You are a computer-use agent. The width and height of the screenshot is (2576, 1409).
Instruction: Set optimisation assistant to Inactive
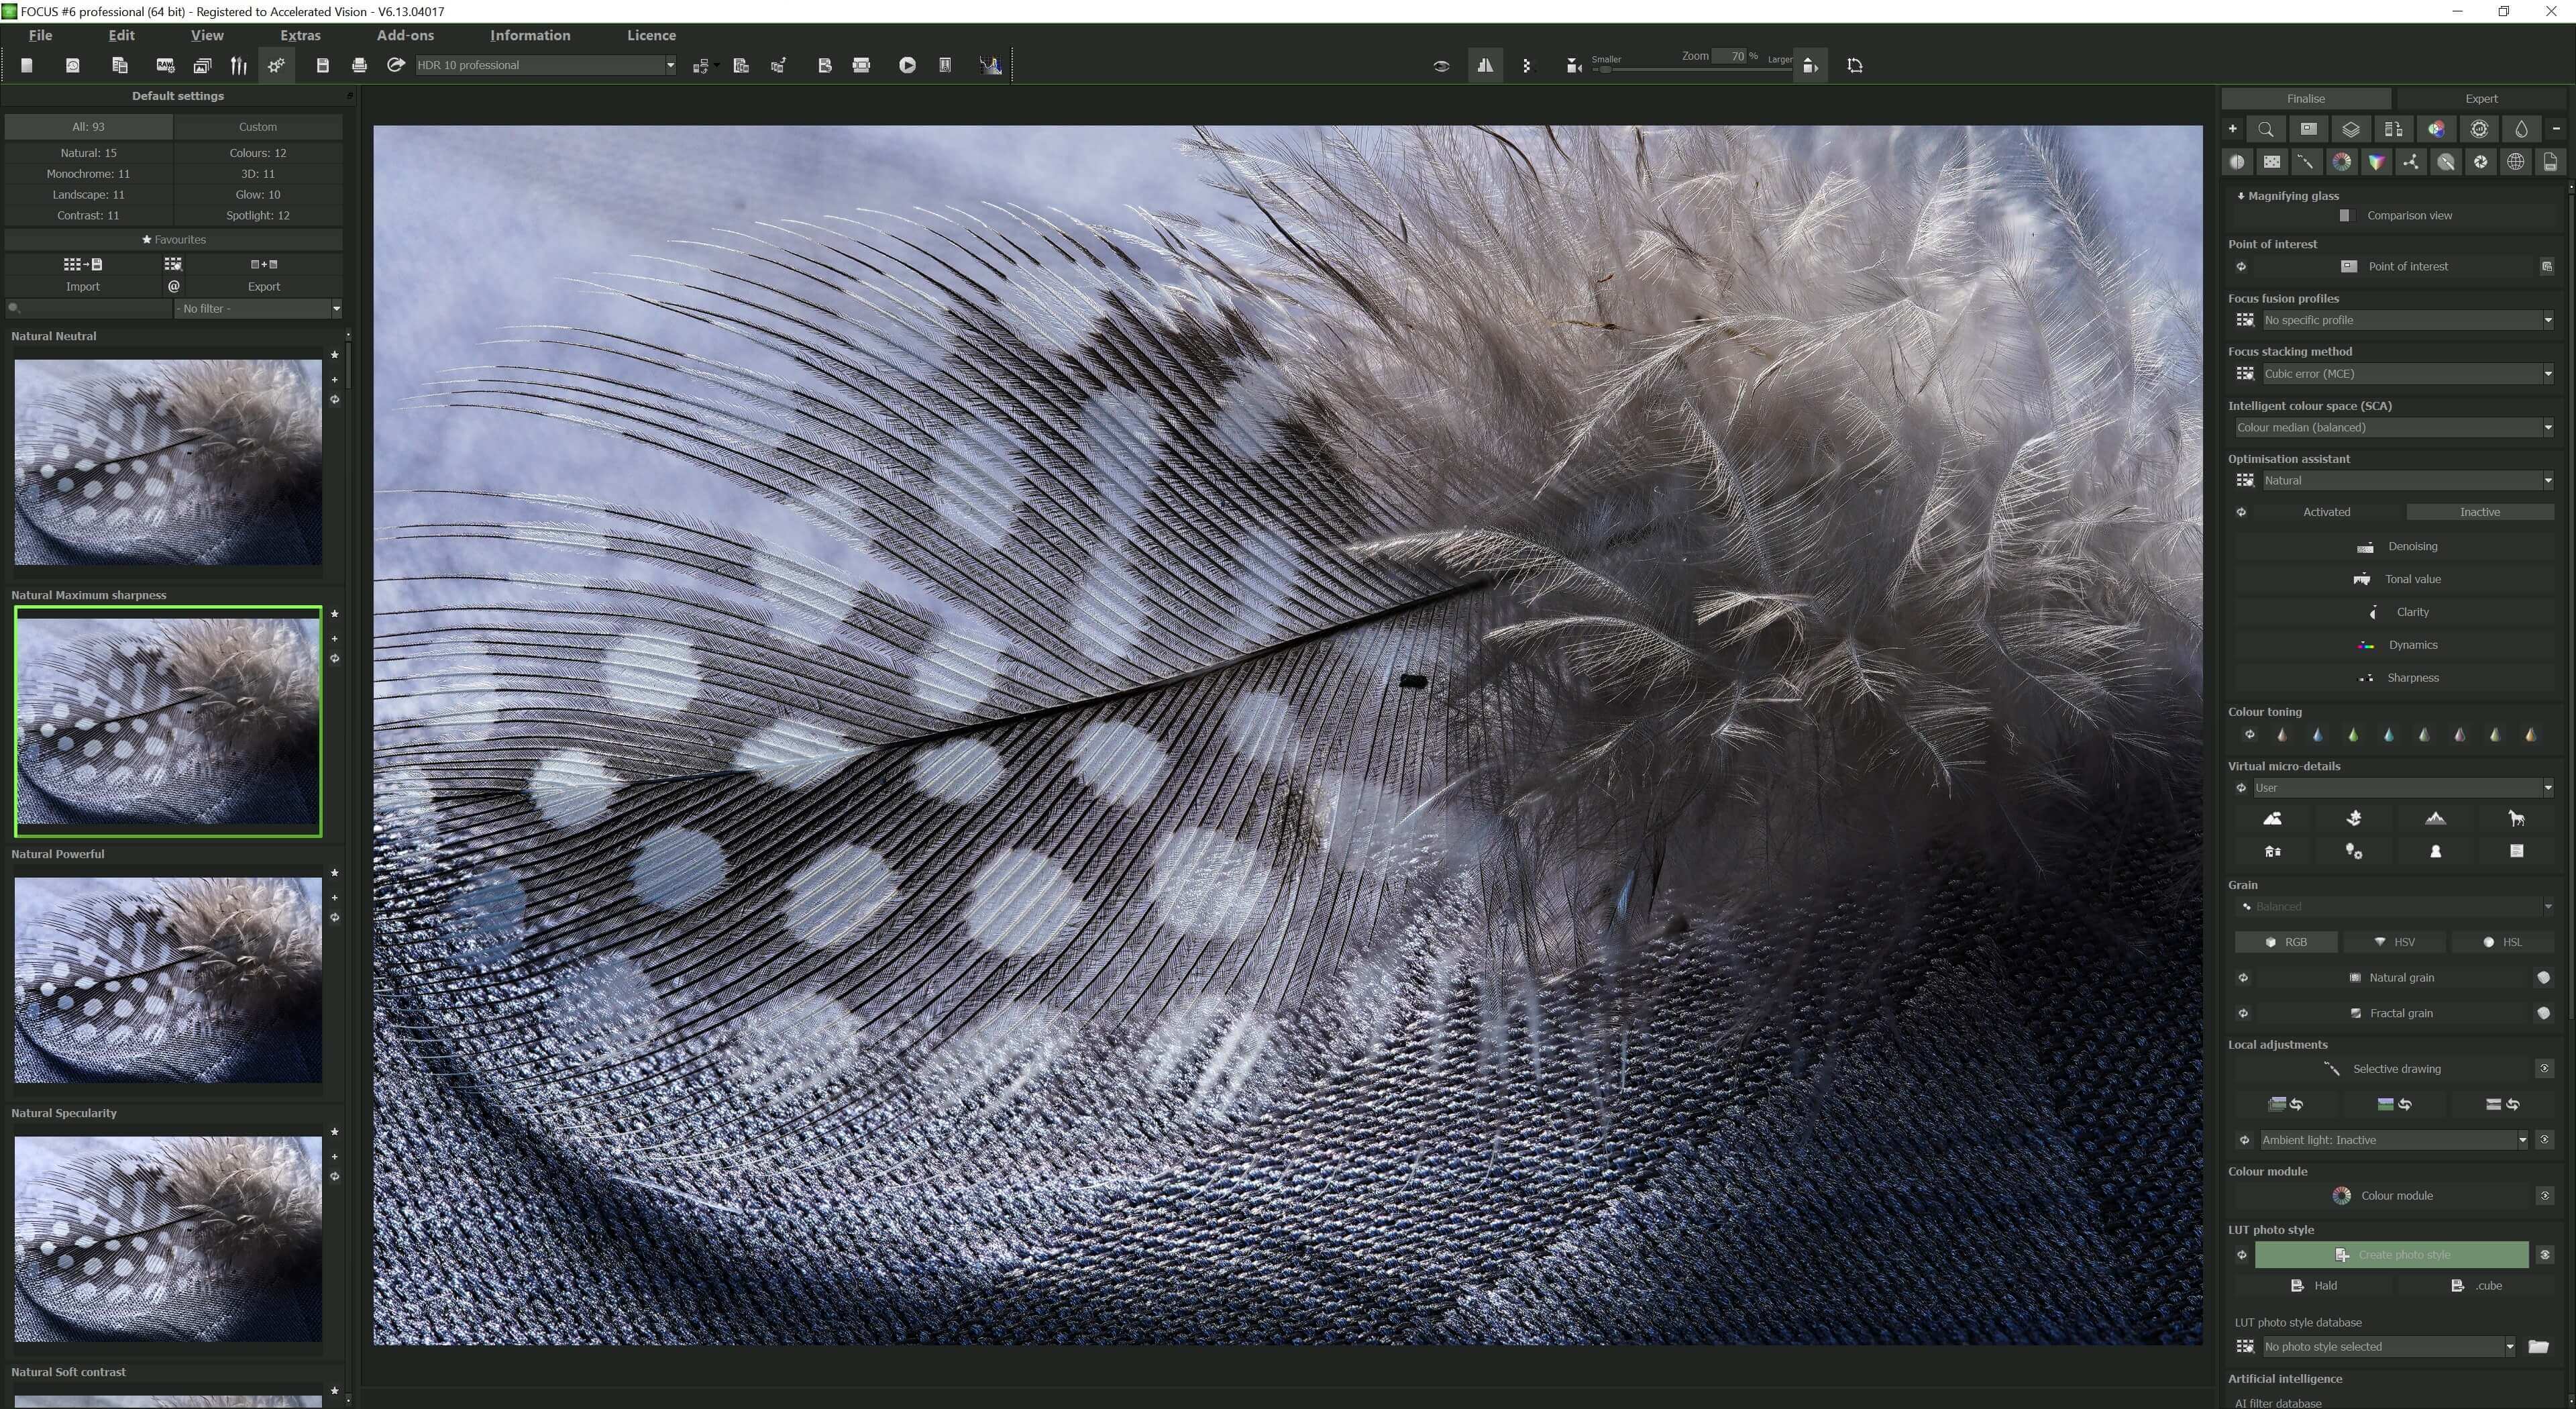click(2479, 512)
